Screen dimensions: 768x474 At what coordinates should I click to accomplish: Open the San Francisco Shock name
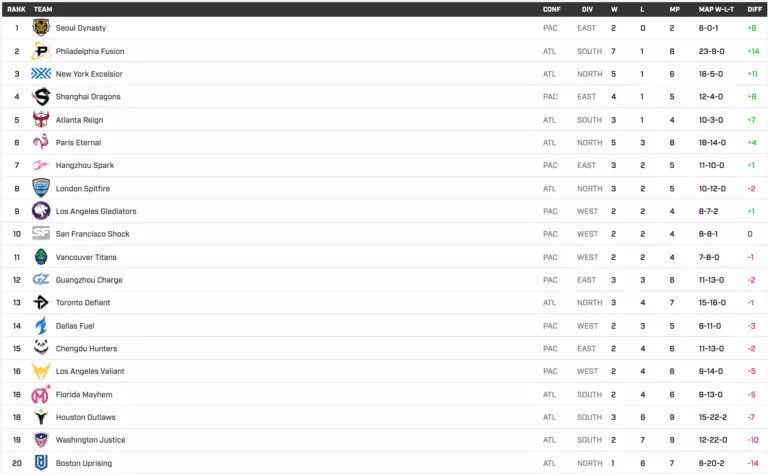pos(93,234)
